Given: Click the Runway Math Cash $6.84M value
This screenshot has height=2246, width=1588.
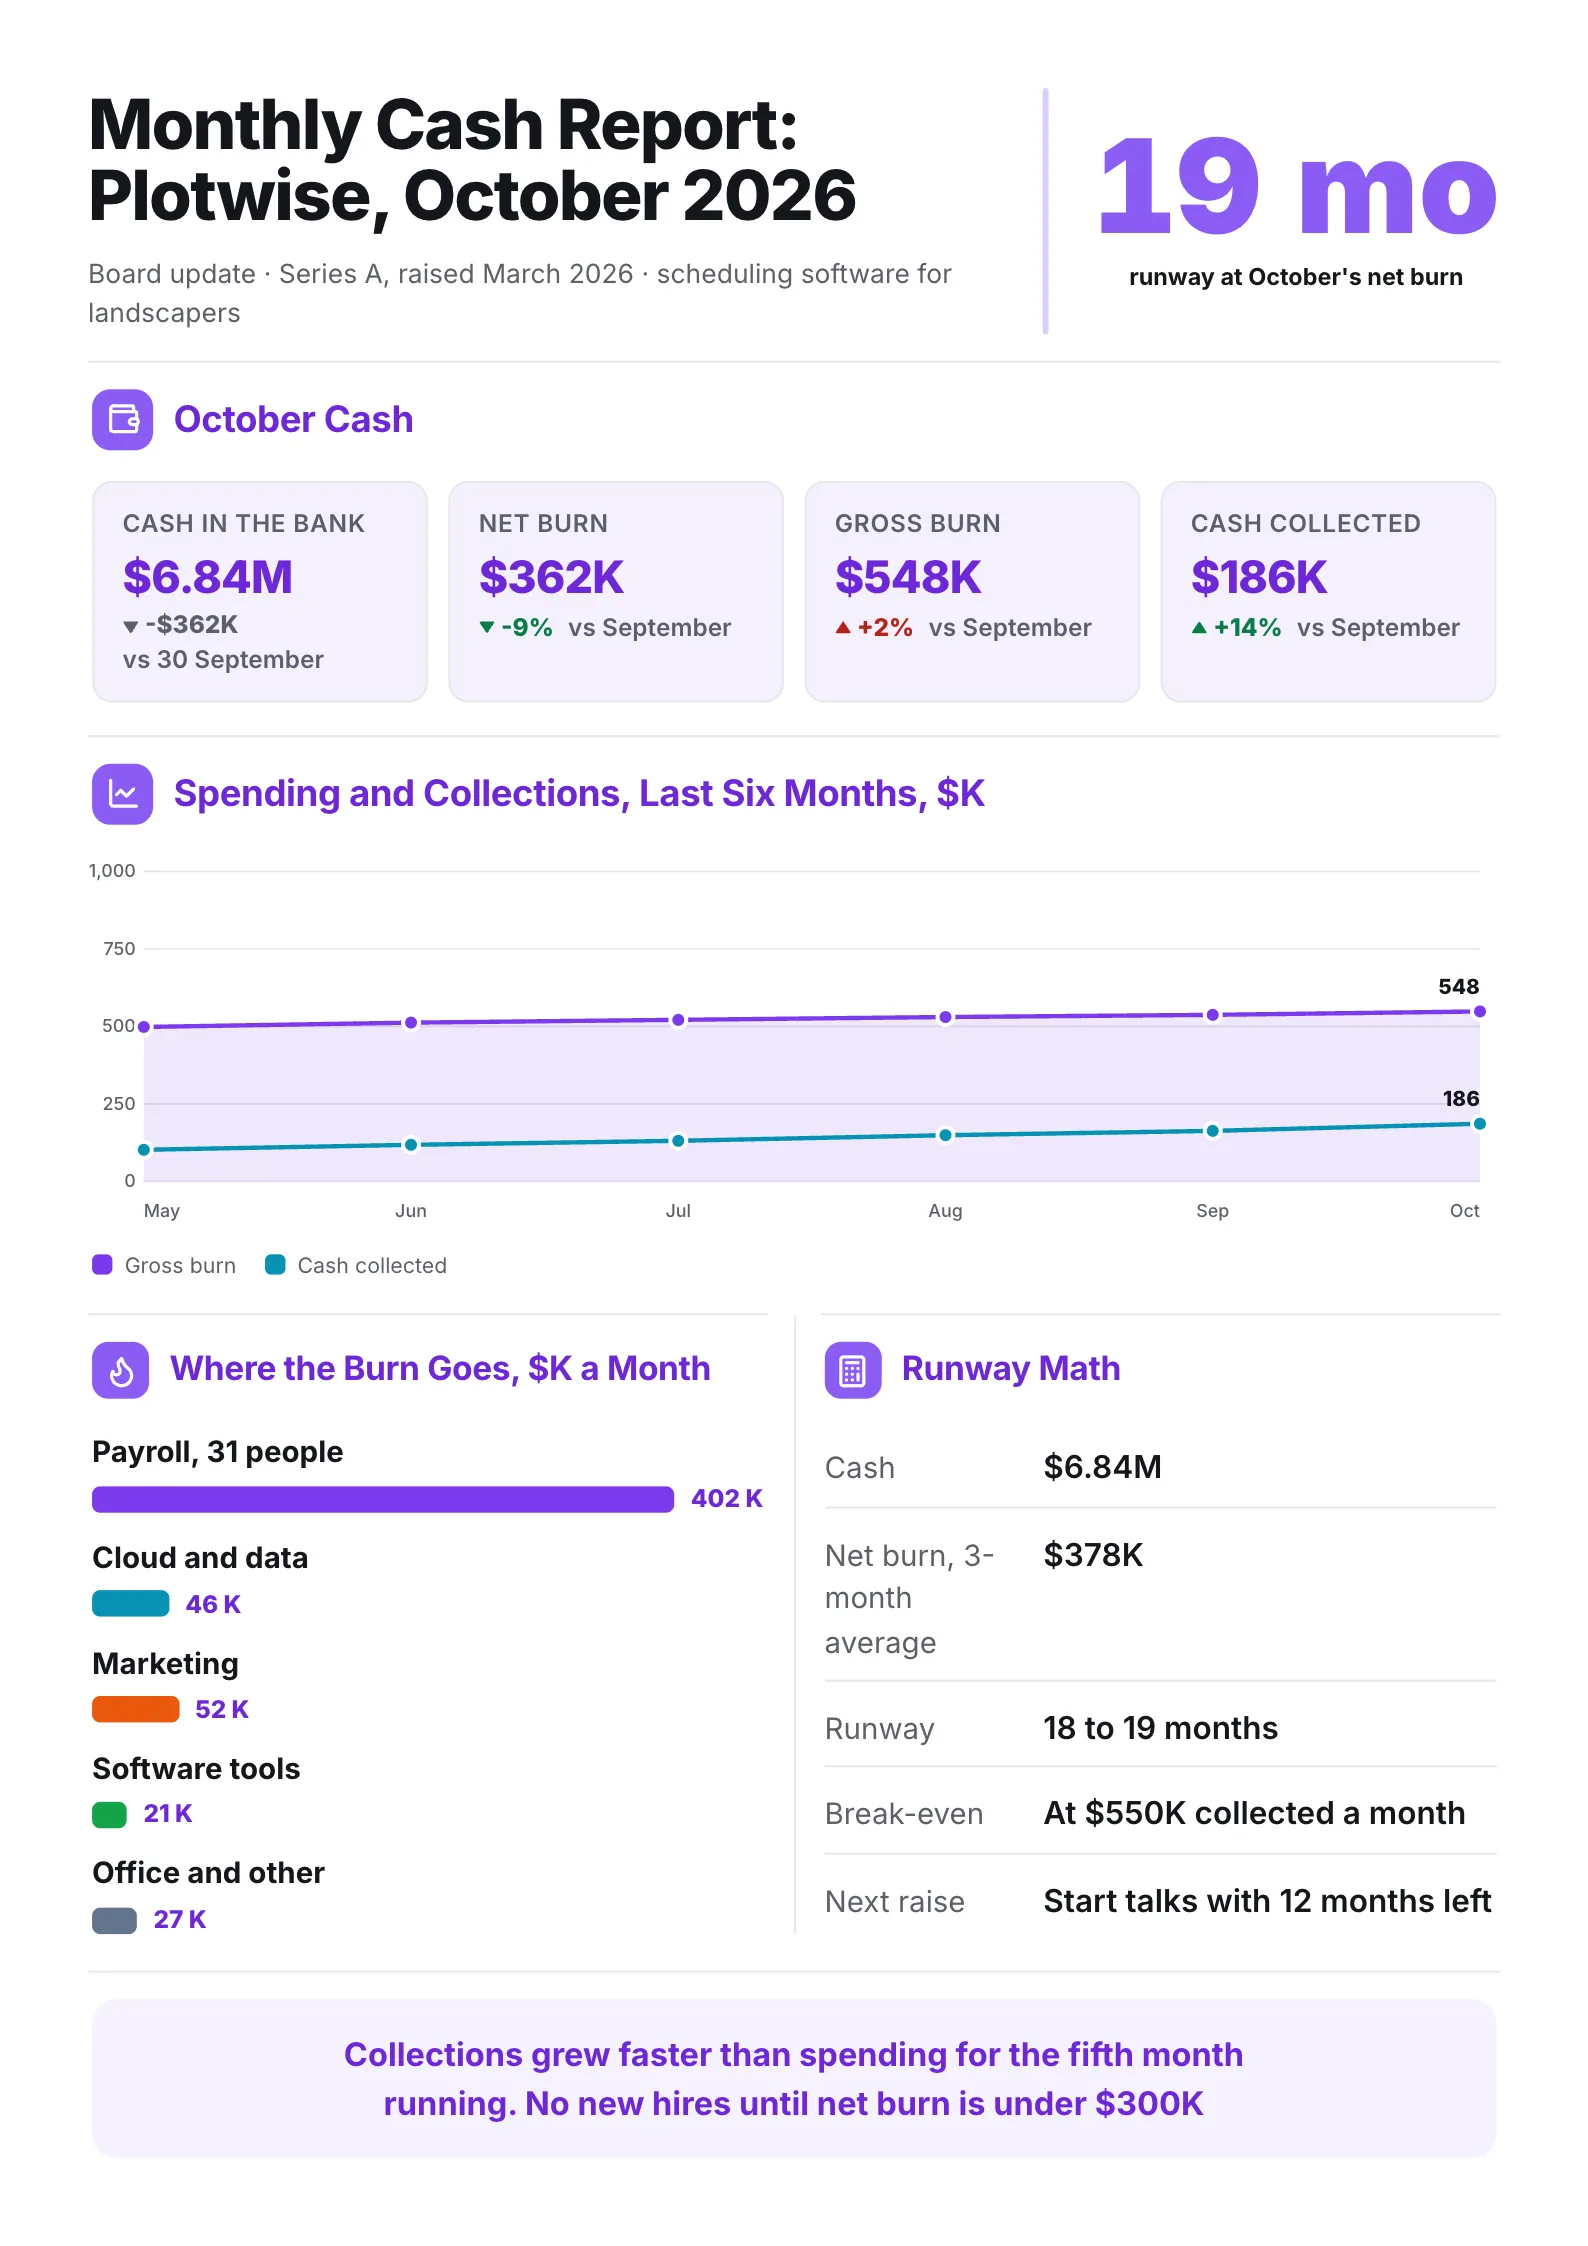Looking at the screenshot, I should coord(1102,1467).
